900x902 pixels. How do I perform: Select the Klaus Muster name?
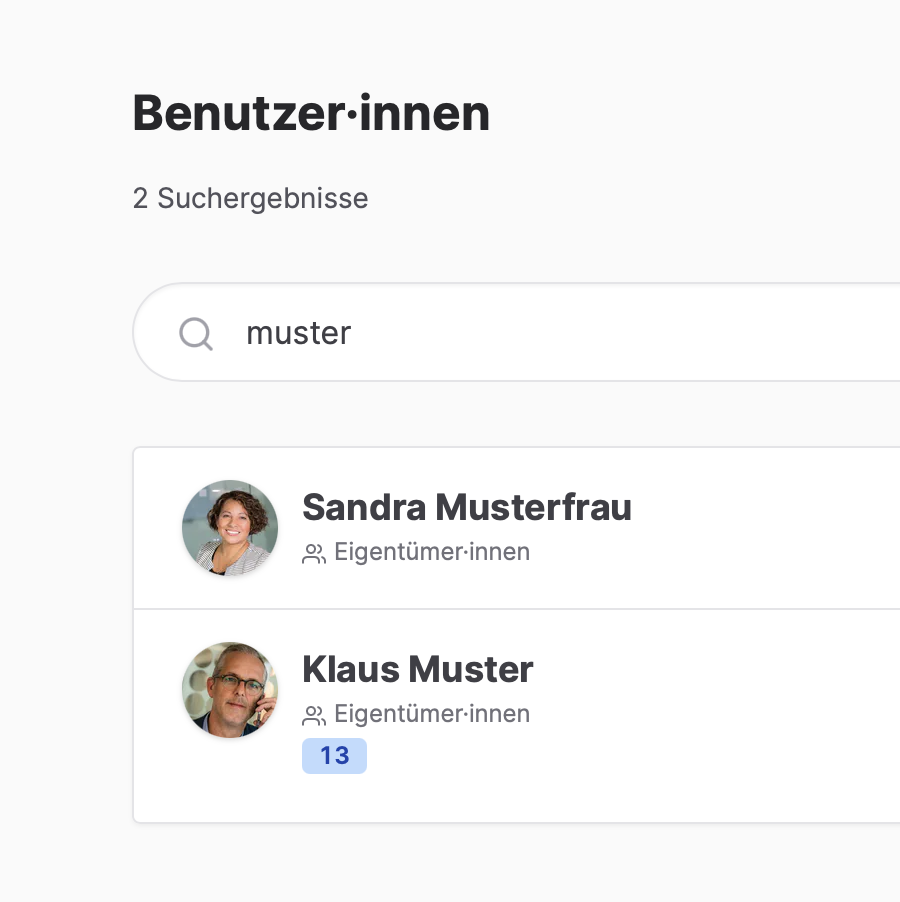[417, 669]
